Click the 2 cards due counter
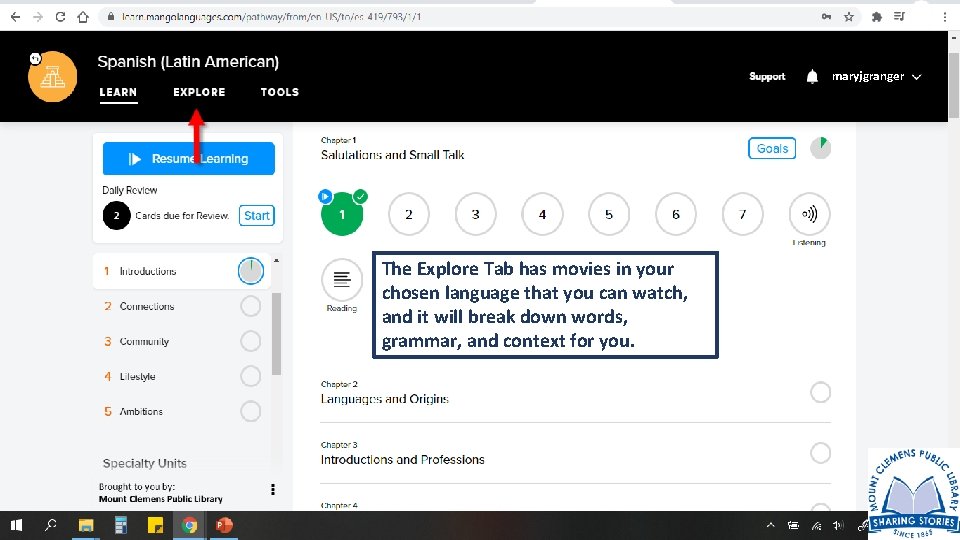960x540 pixels. (116, 216)
